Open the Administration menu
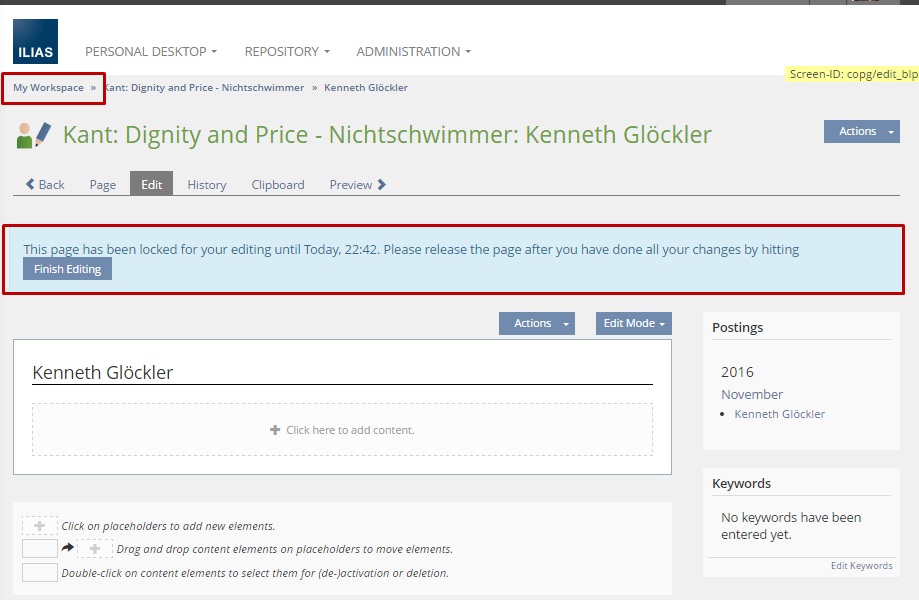The width and height of the screenshot is (919, 600). (413, 51)
